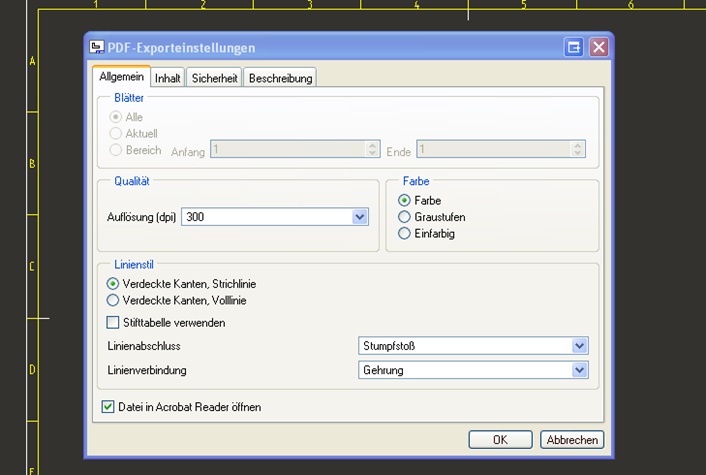Open the Sicherheit tab

tap(214, 78)
